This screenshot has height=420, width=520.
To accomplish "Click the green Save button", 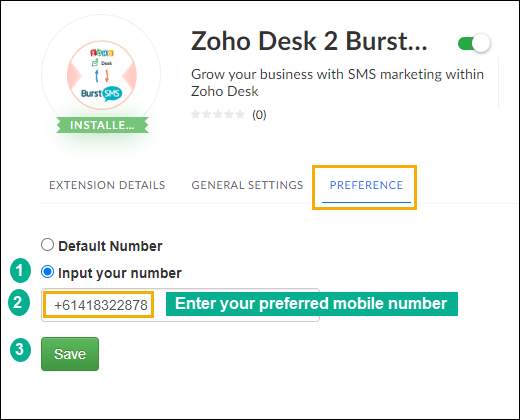I will click(70, 354).
